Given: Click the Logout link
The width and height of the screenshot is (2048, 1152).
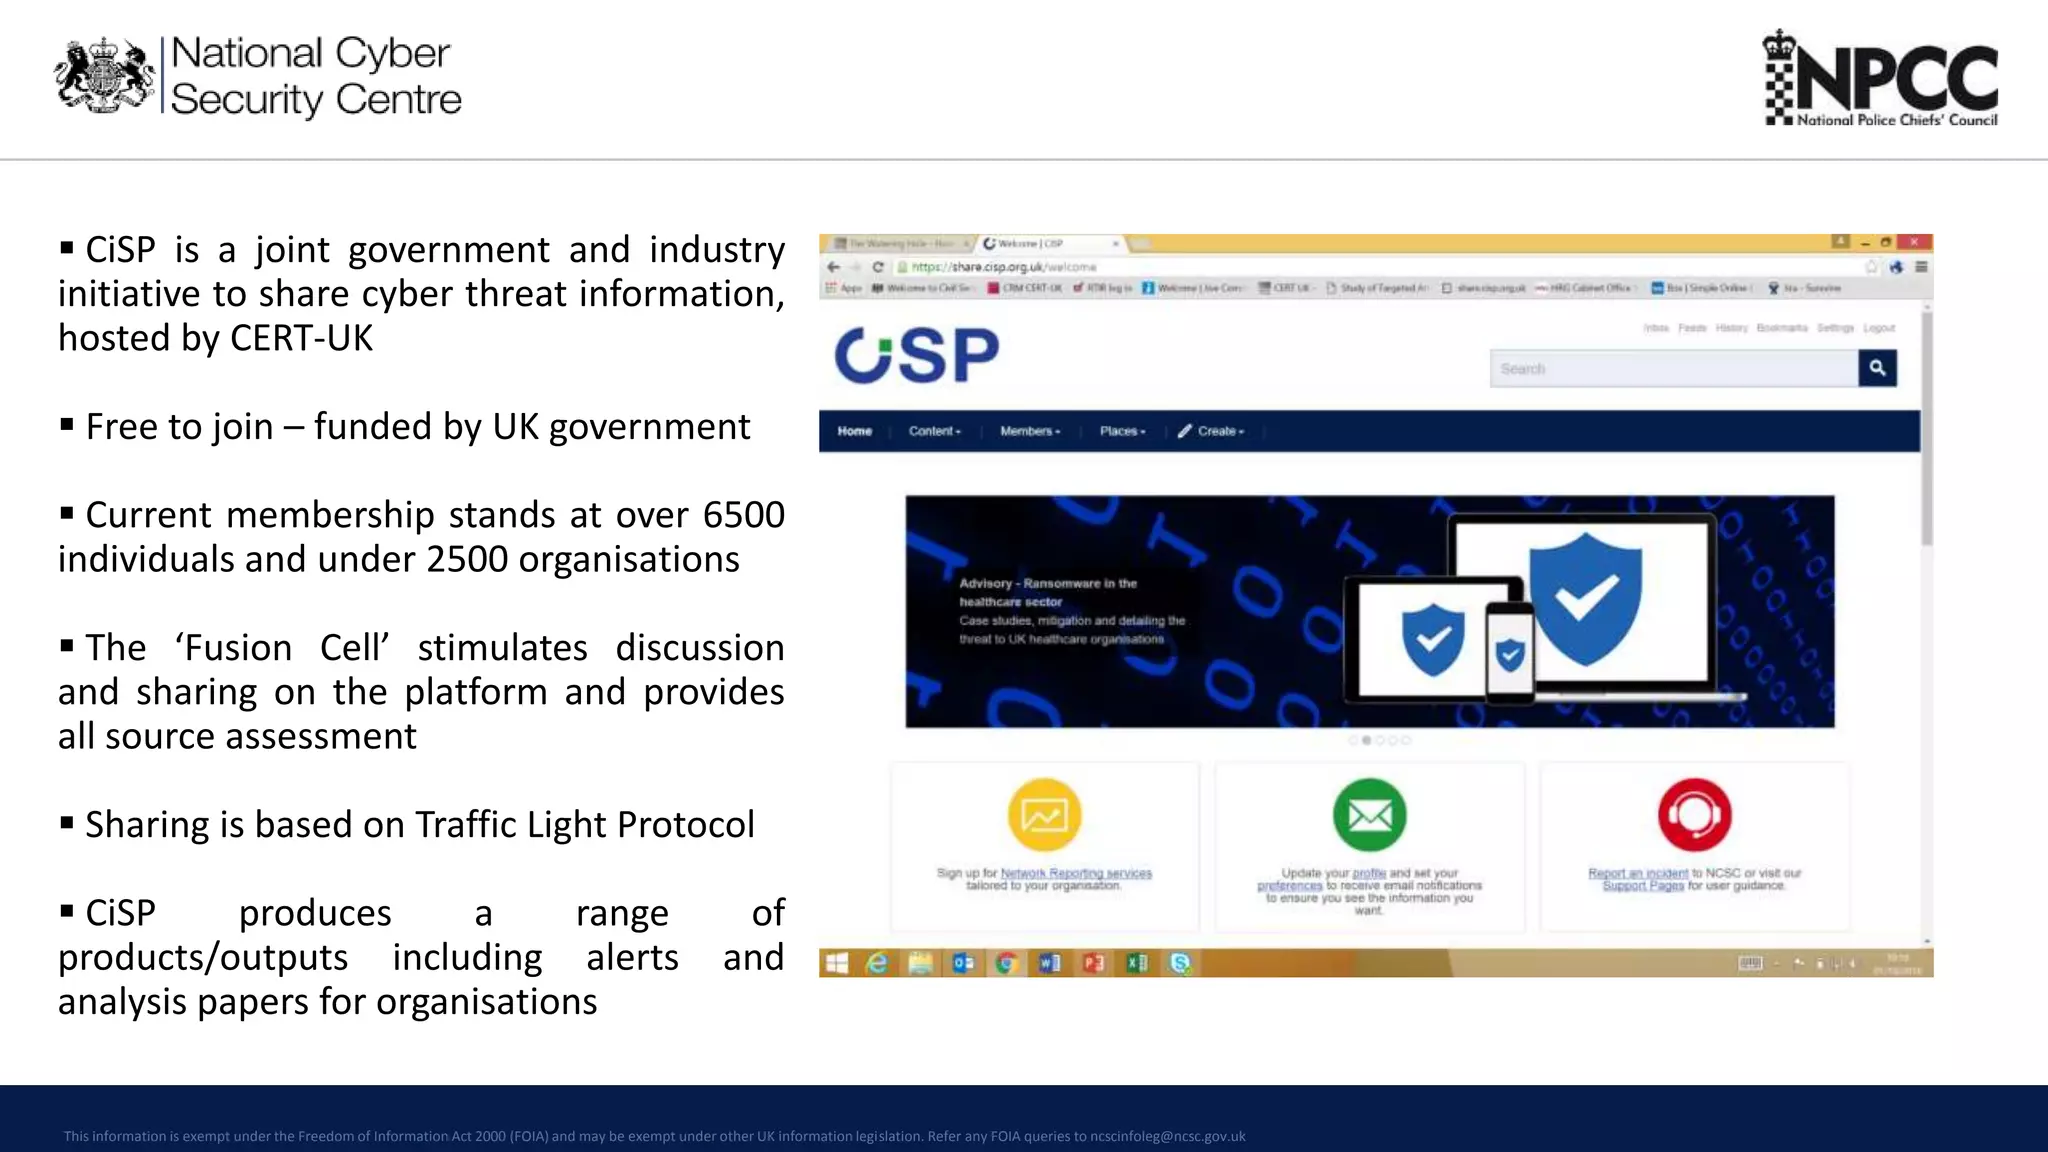Looking at the screenshot, I should [1879, 328].
